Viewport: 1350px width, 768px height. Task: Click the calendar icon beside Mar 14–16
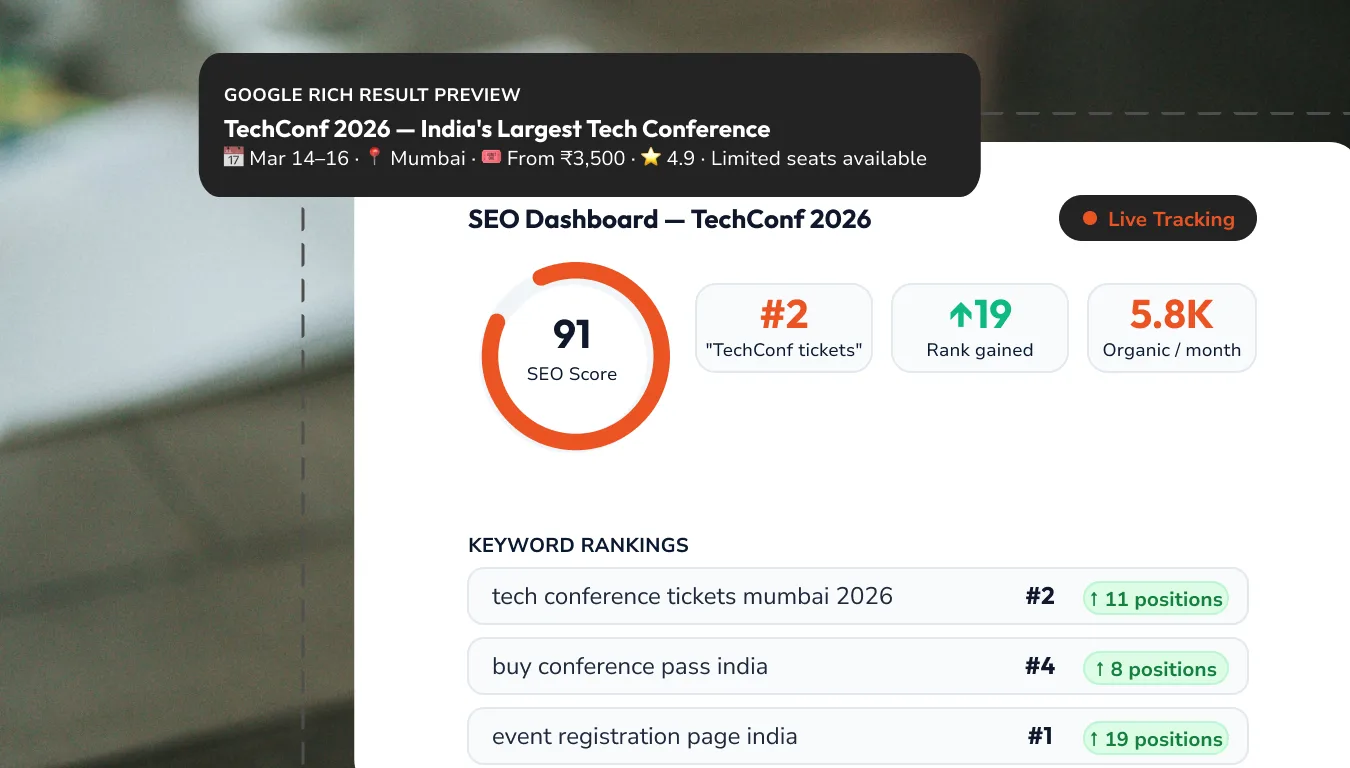pos(233,158)
